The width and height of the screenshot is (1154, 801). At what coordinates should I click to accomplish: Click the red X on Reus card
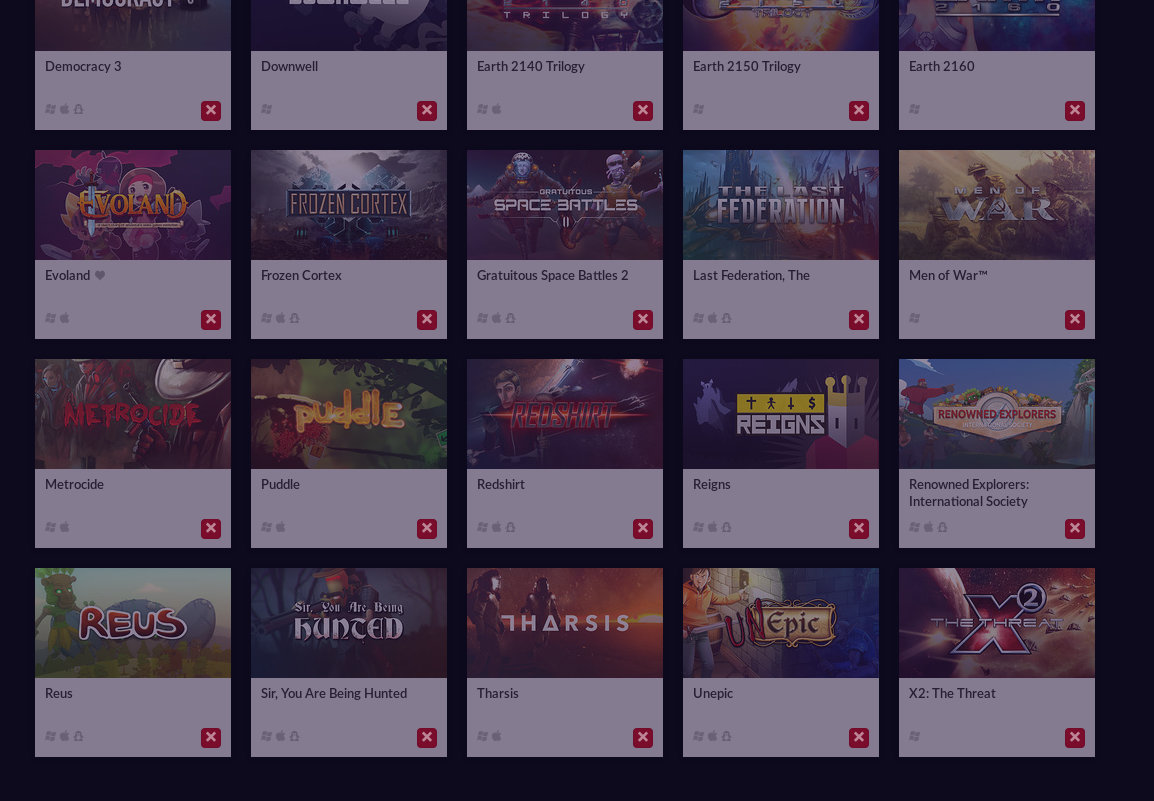point(211,738)
